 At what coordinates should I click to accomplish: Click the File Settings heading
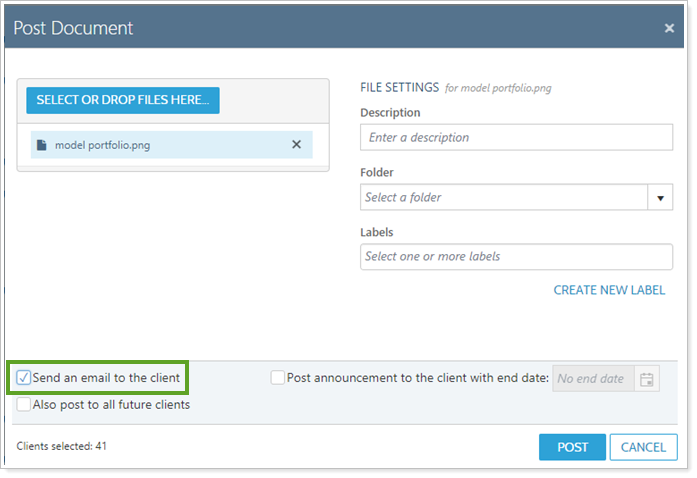tap(399, 88)
